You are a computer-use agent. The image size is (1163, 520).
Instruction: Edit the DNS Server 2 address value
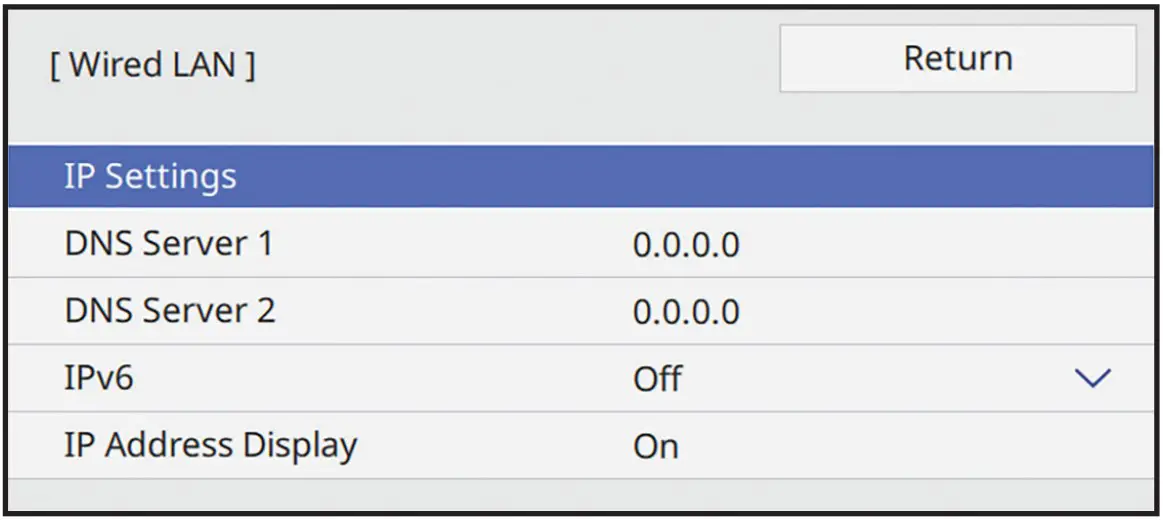click(686, 312)
